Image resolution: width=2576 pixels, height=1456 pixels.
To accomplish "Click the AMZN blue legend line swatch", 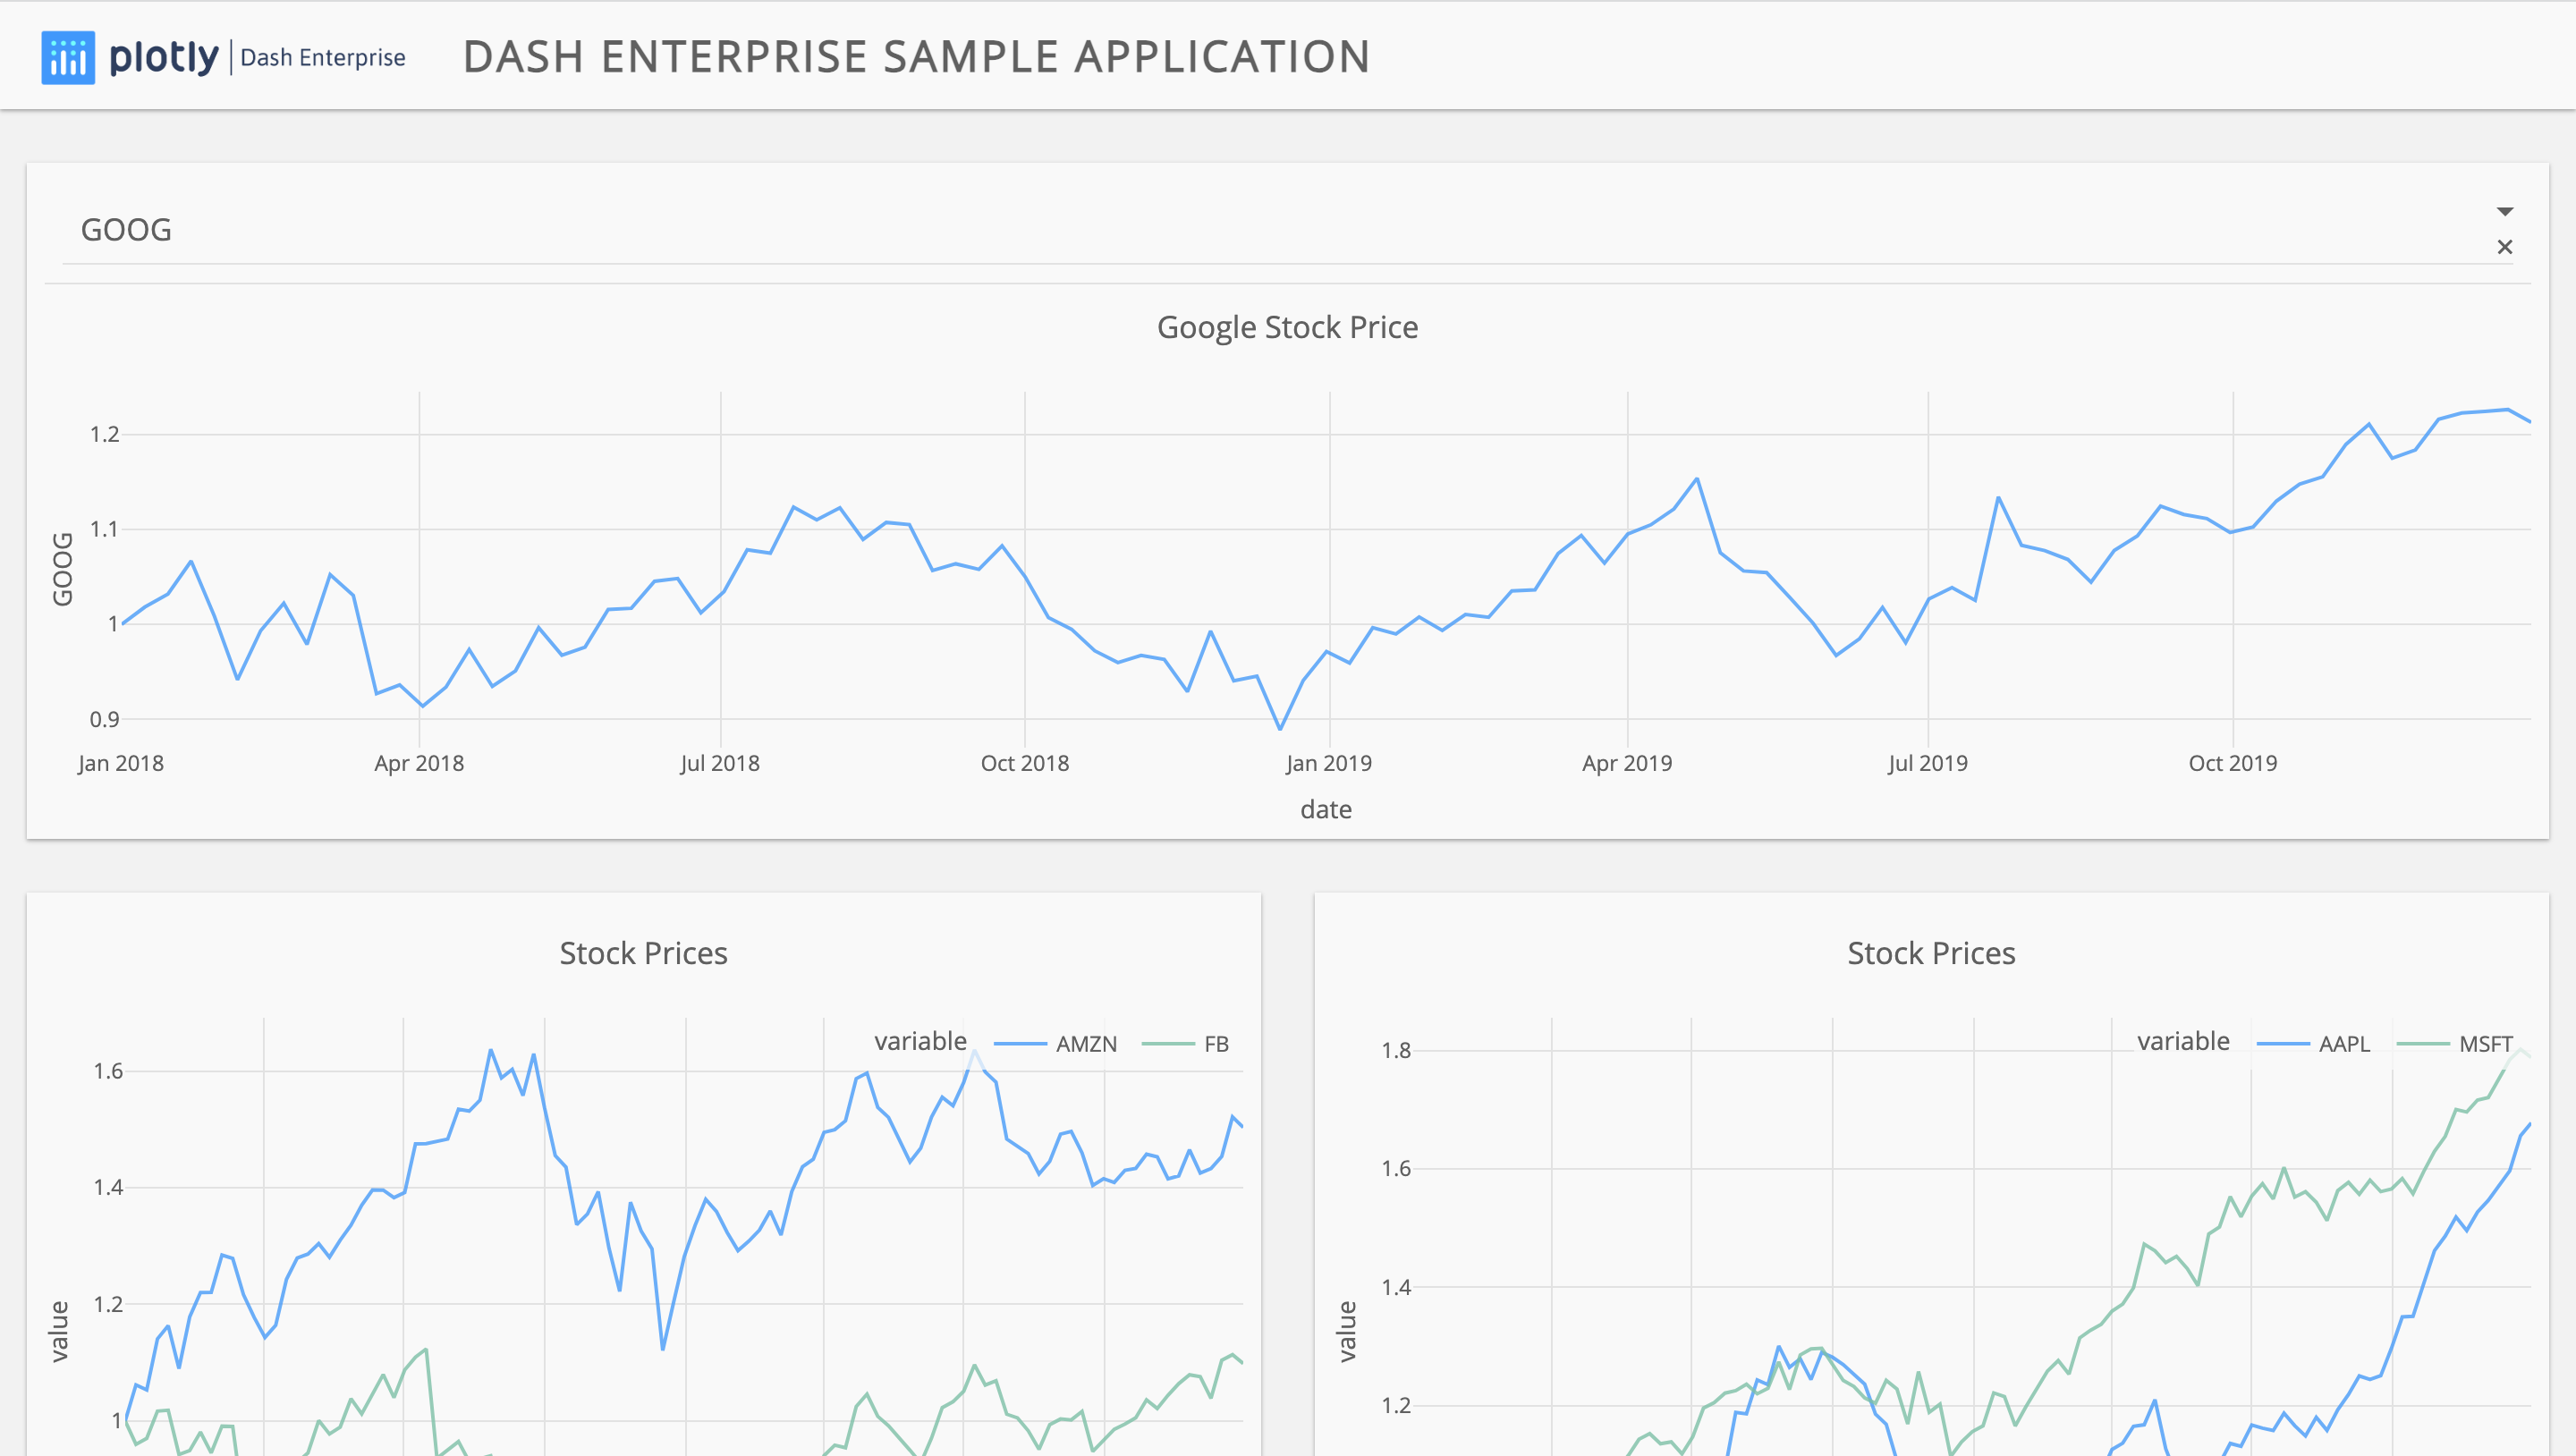I will click(1020, 1044).
